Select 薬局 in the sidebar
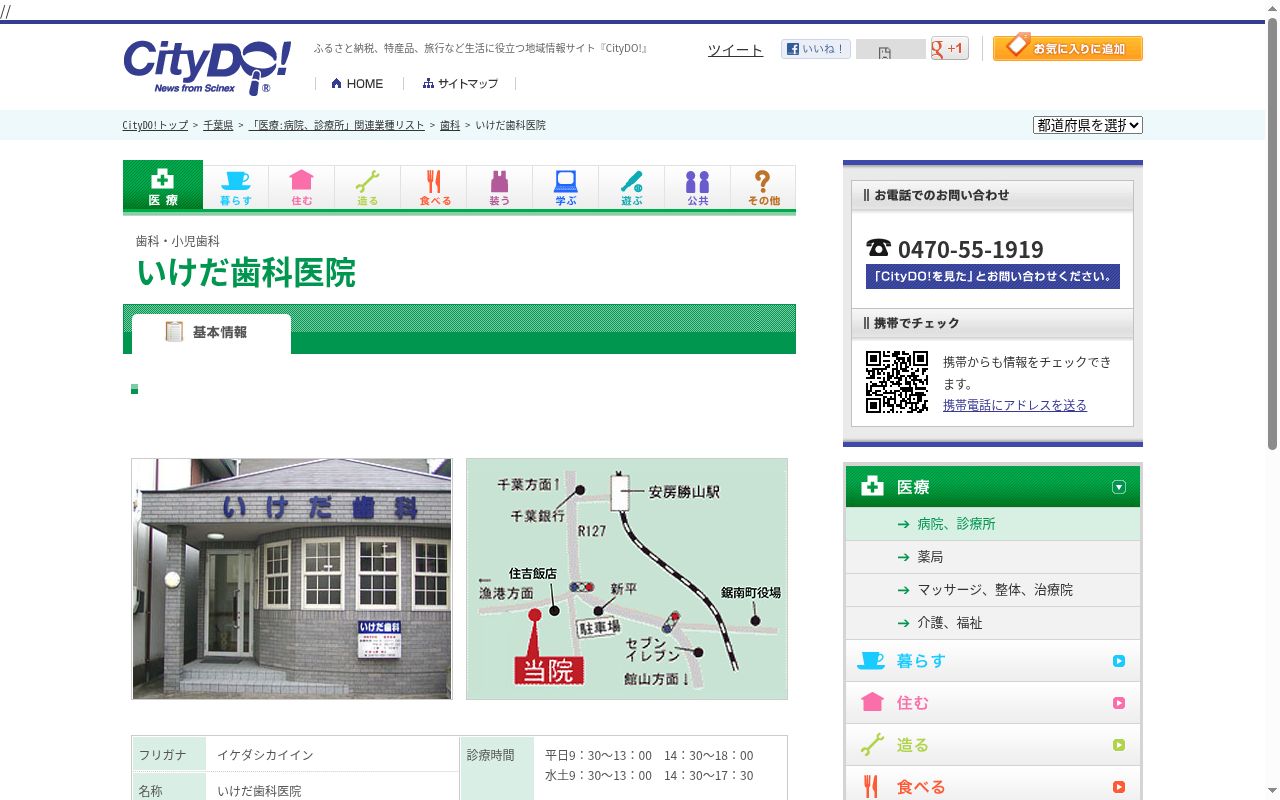Screen dimensions: 1280x800 click(993, 557)
